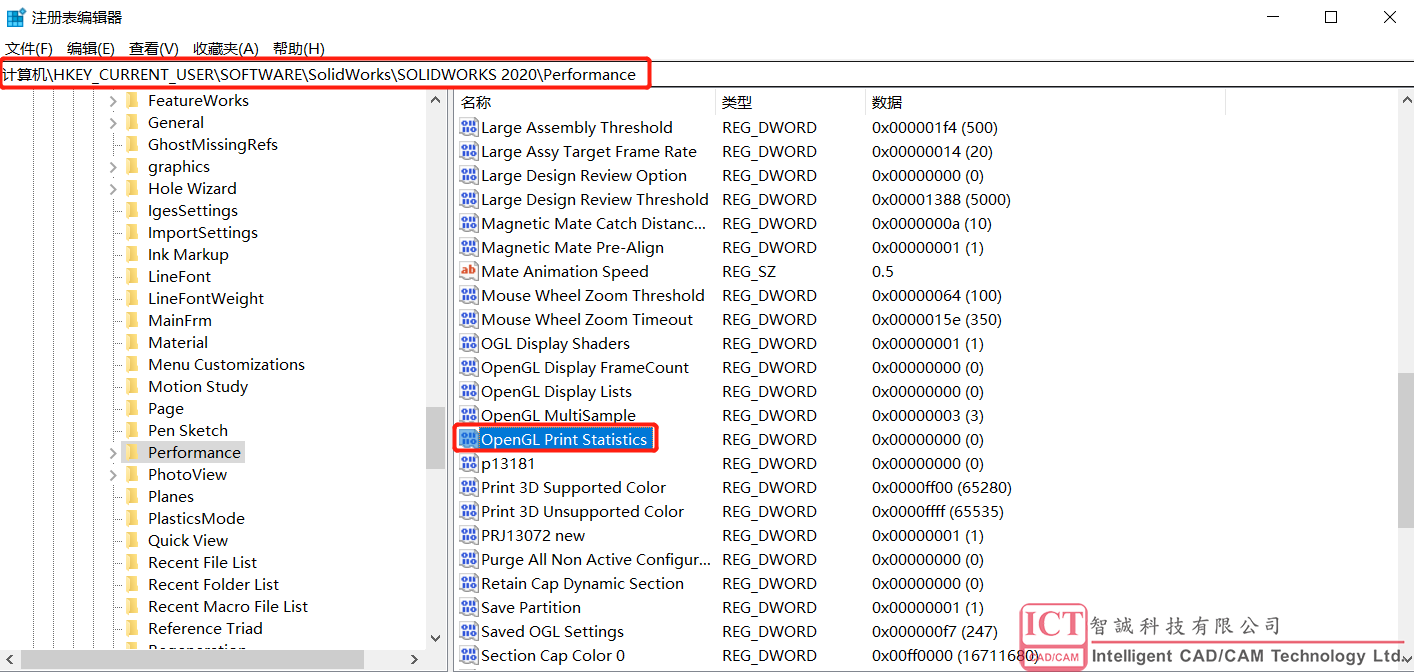
Task: Open the 文件(F) menu
Action: coord(28,48)
